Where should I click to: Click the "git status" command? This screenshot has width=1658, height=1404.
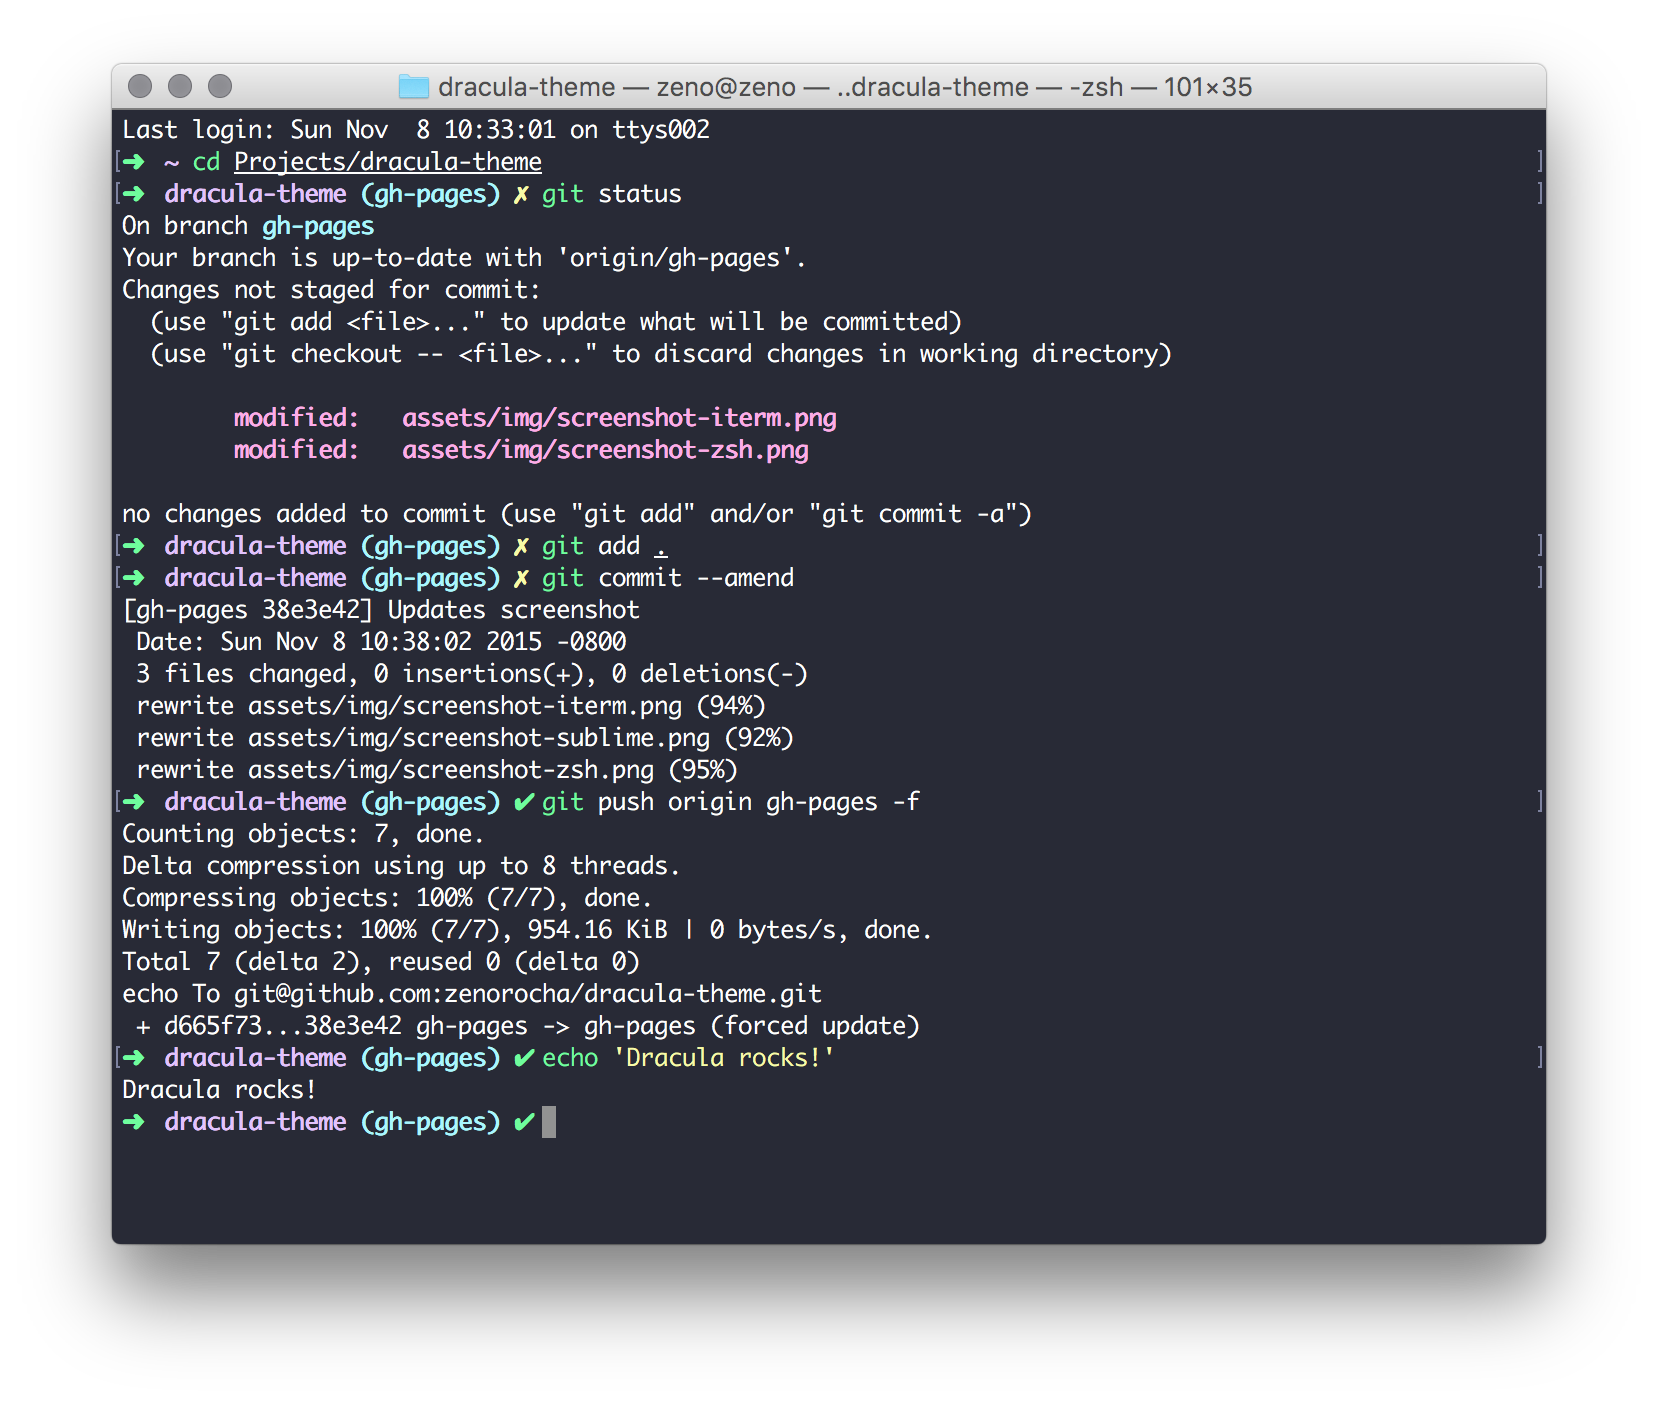(612, 194)
